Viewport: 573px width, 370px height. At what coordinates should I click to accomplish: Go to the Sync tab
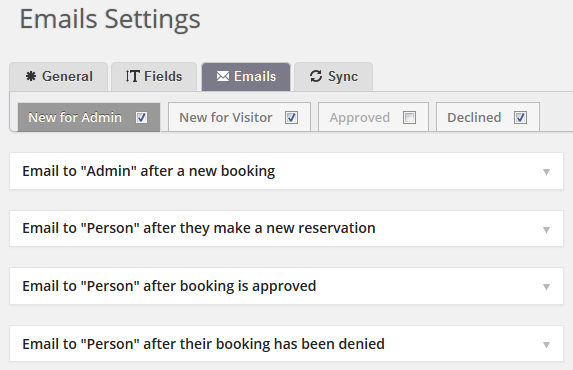[x=334, y=77]
